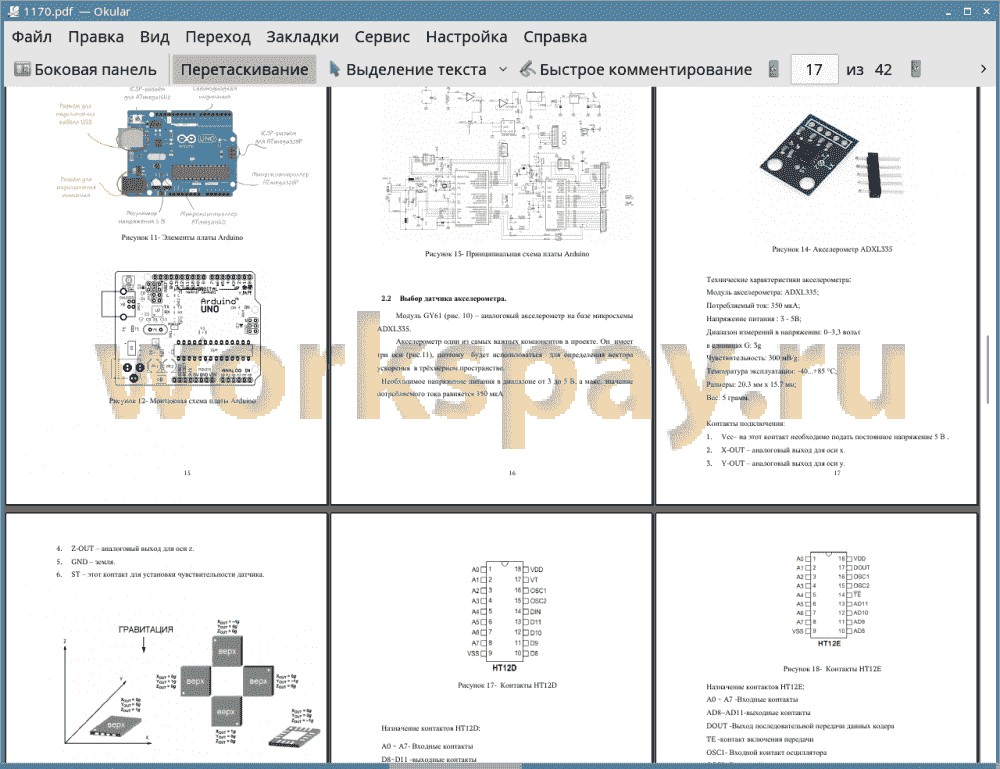Click list item 'GND – земля.'
Image resolution: width=1000 pixels, height=769 pixels.
click(85, 562)
